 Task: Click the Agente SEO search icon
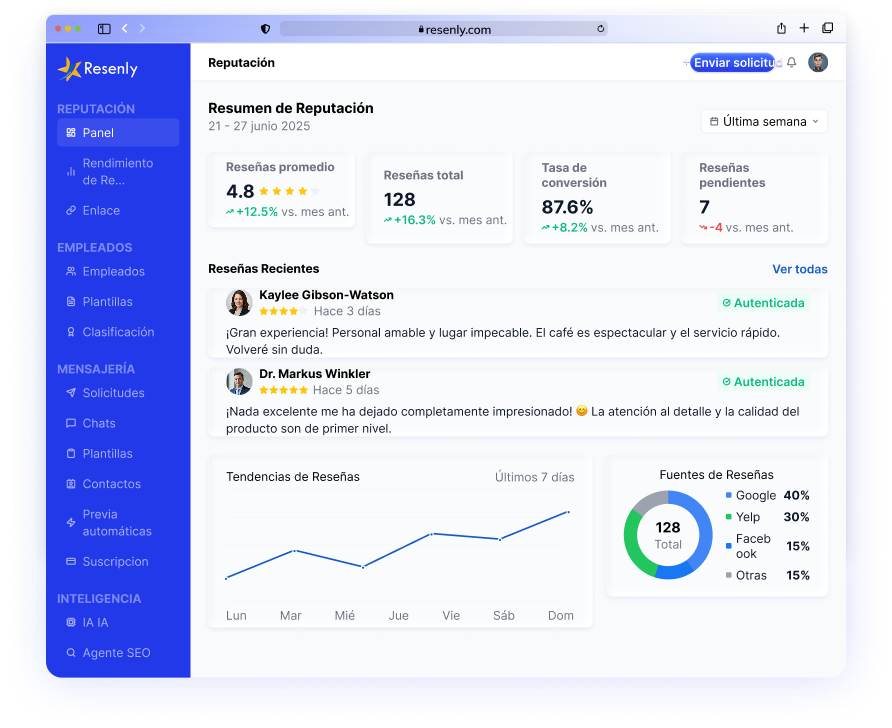tap(71, 652)
